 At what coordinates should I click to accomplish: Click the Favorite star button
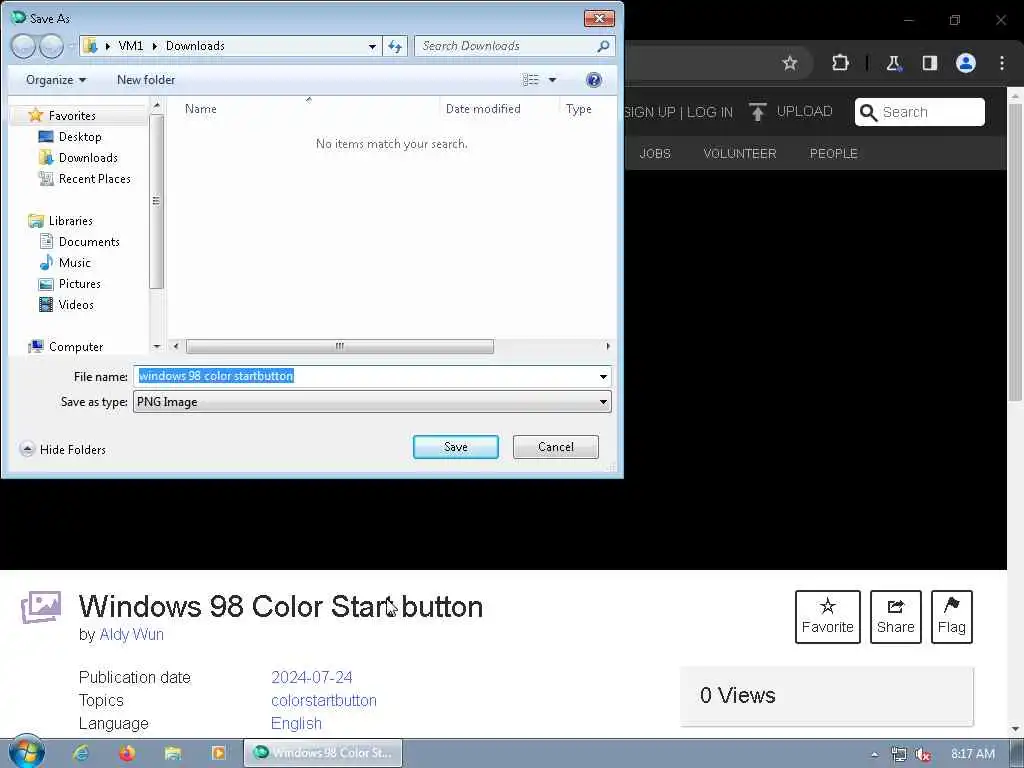pos(827,616)
